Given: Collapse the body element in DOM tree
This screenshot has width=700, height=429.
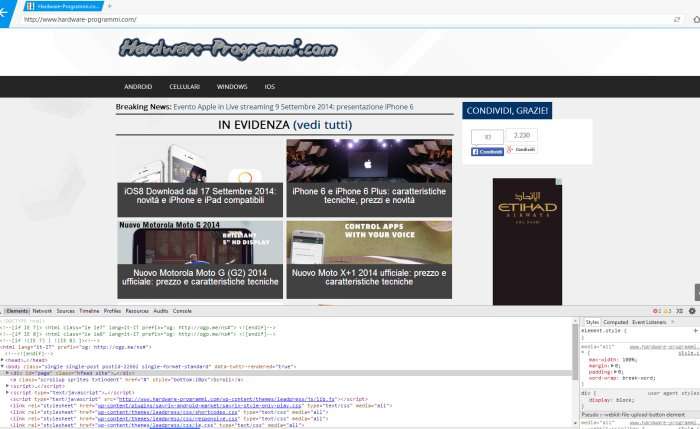Looking at the screenshot, I should click(x=4, y=366).
